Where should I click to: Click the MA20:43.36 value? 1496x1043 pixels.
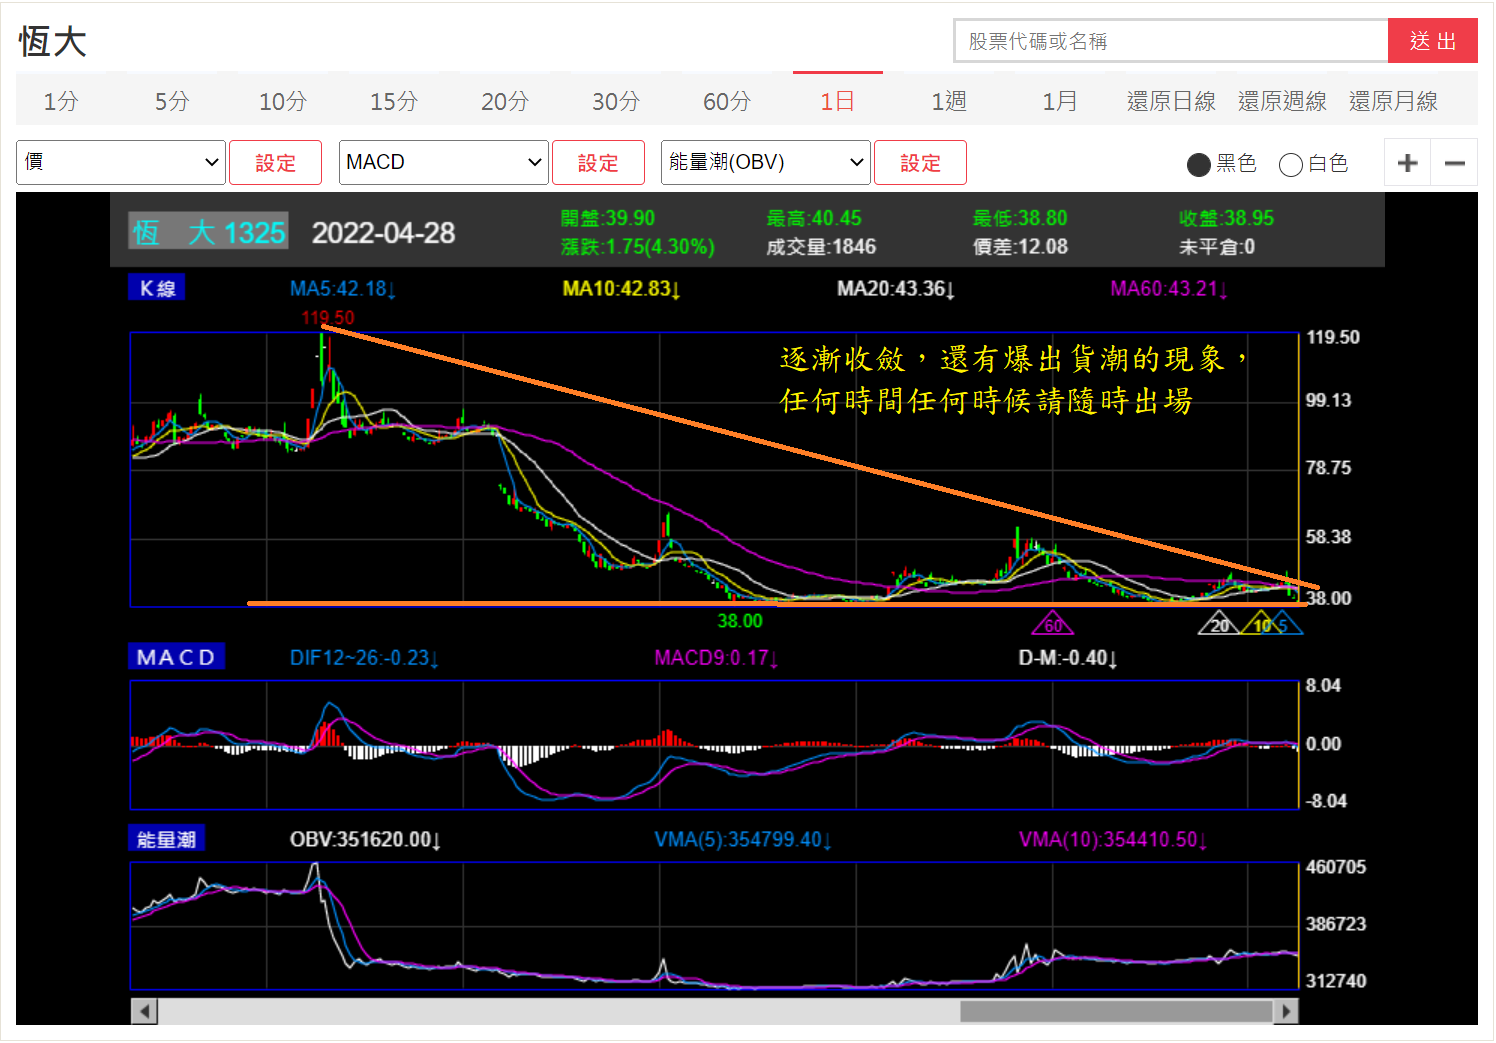coord(896,289)
